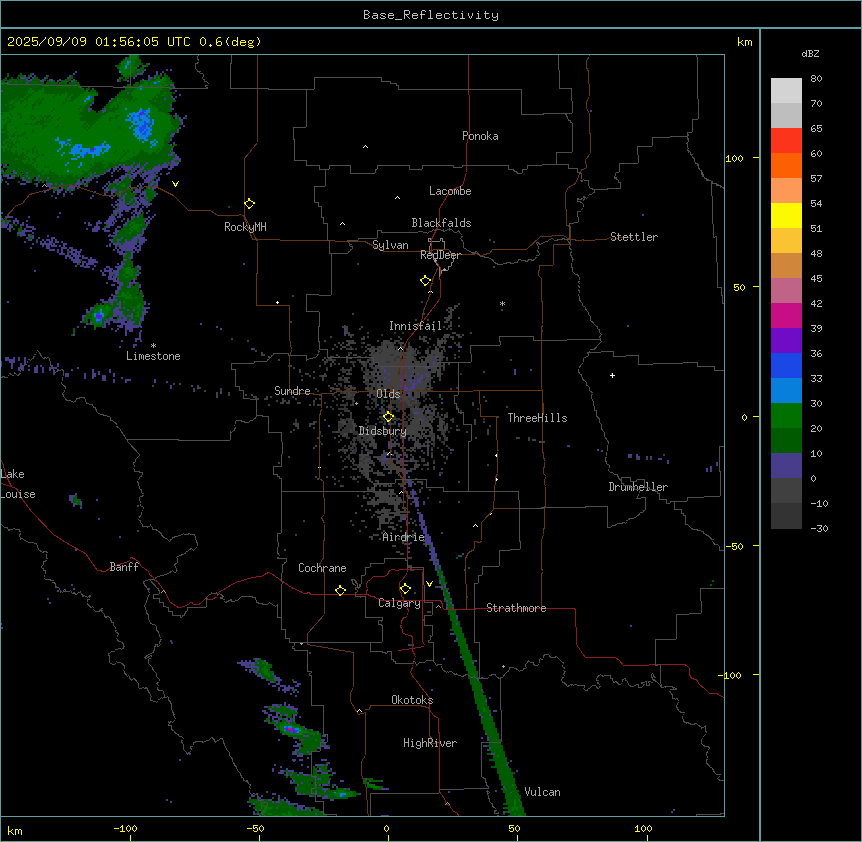Image resolution: width=862 pixels, height=842 pixels.
Task: Click the Drumheller label
Action: 638,487
